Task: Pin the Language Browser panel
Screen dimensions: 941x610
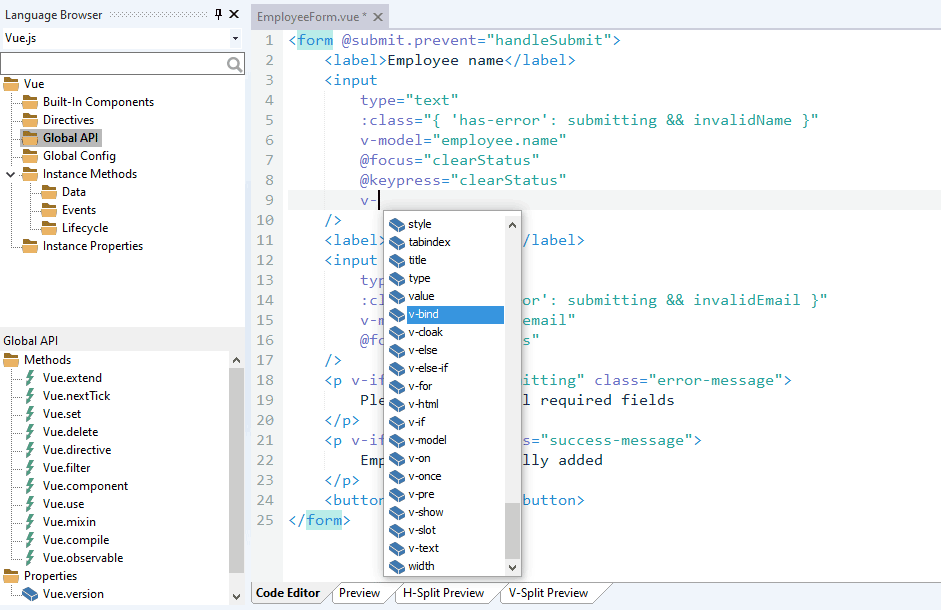Action: tap(219, 14)
